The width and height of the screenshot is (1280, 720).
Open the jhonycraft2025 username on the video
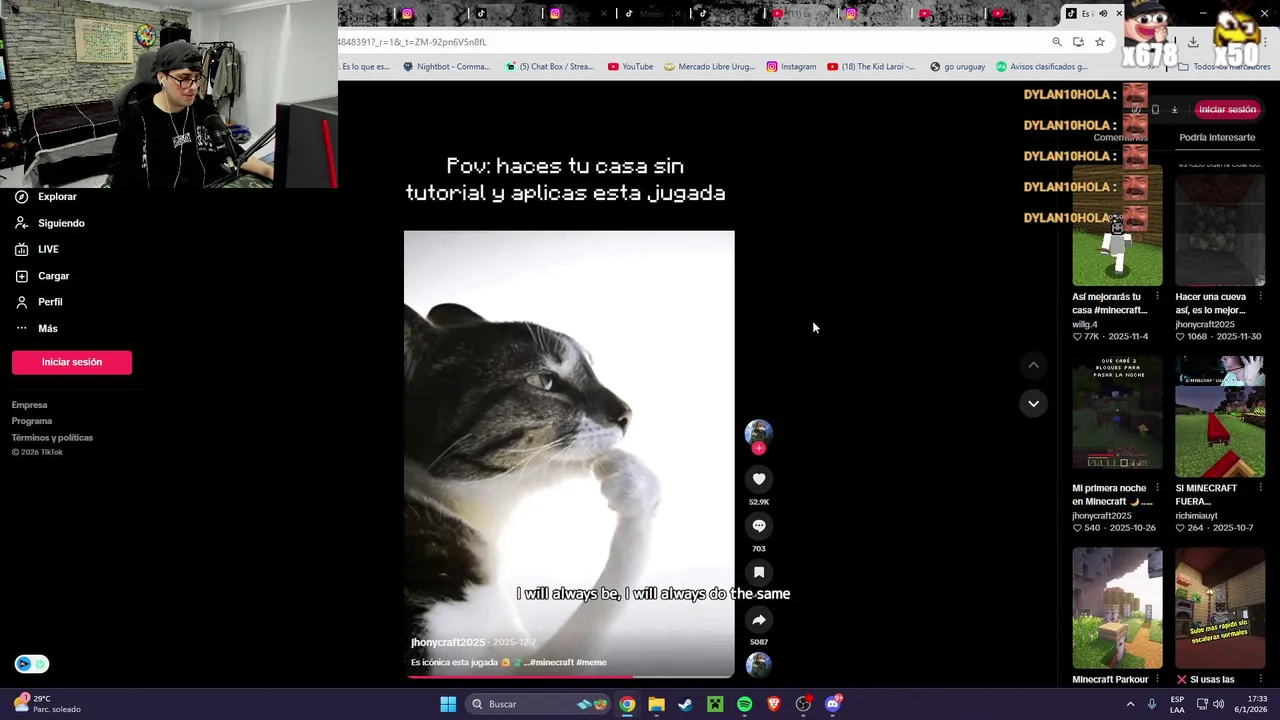(x=448, y=642)
